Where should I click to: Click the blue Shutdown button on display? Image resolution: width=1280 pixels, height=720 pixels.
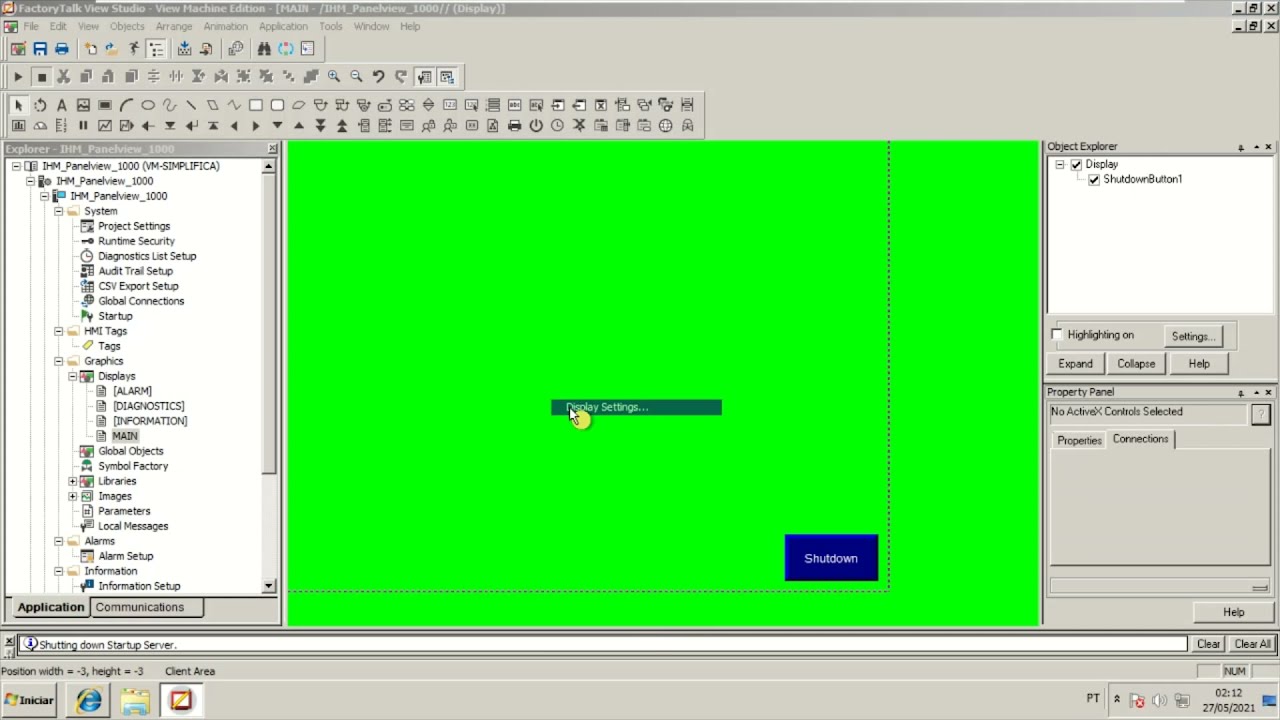coord(831,558)
